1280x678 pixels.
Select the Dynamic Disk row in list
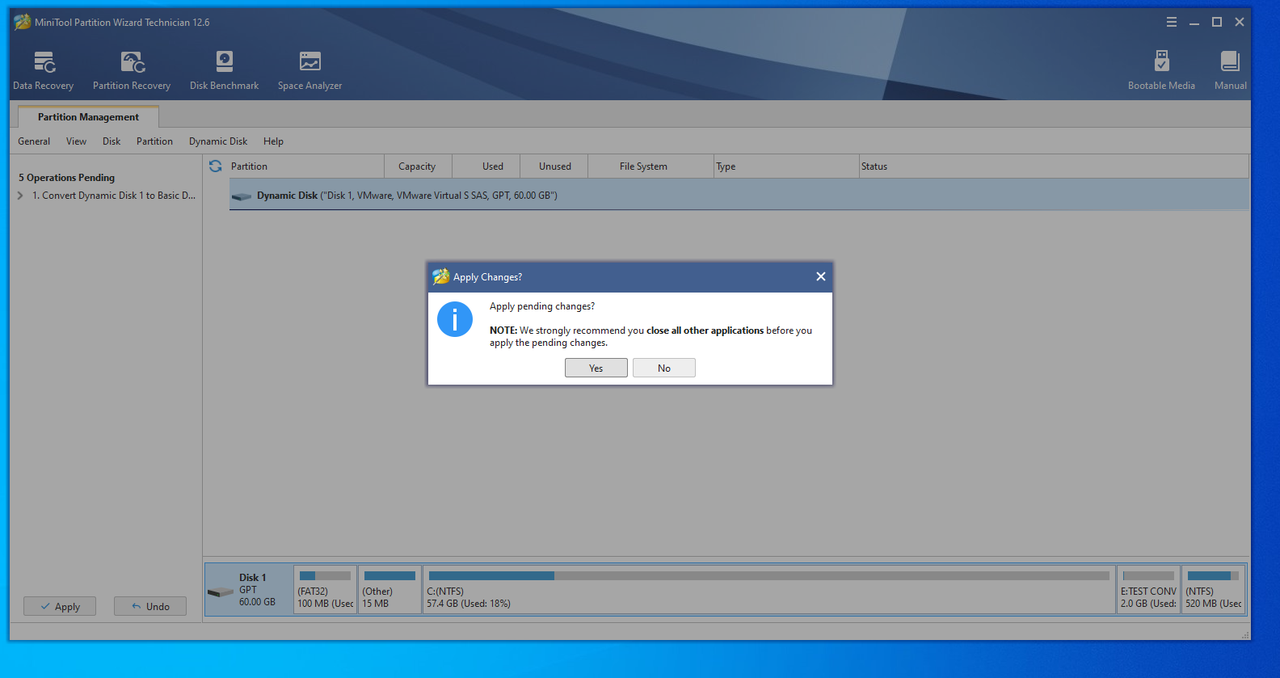click(x=739, y=195)
